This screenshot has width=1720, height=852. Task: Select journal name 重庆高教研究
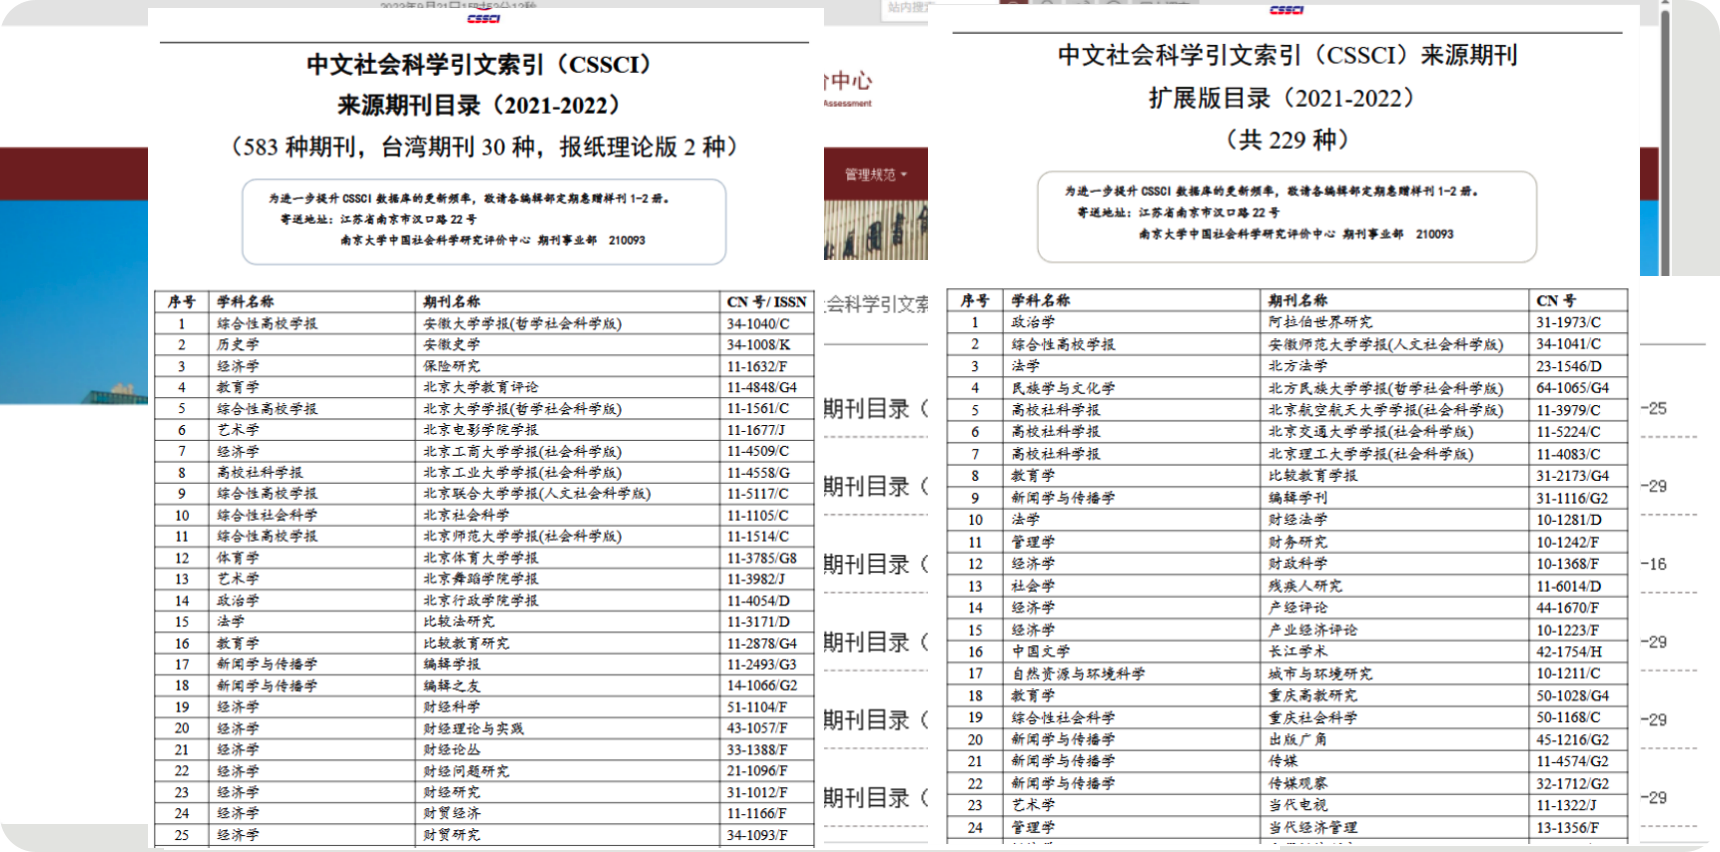click(x=1313, y=696)
